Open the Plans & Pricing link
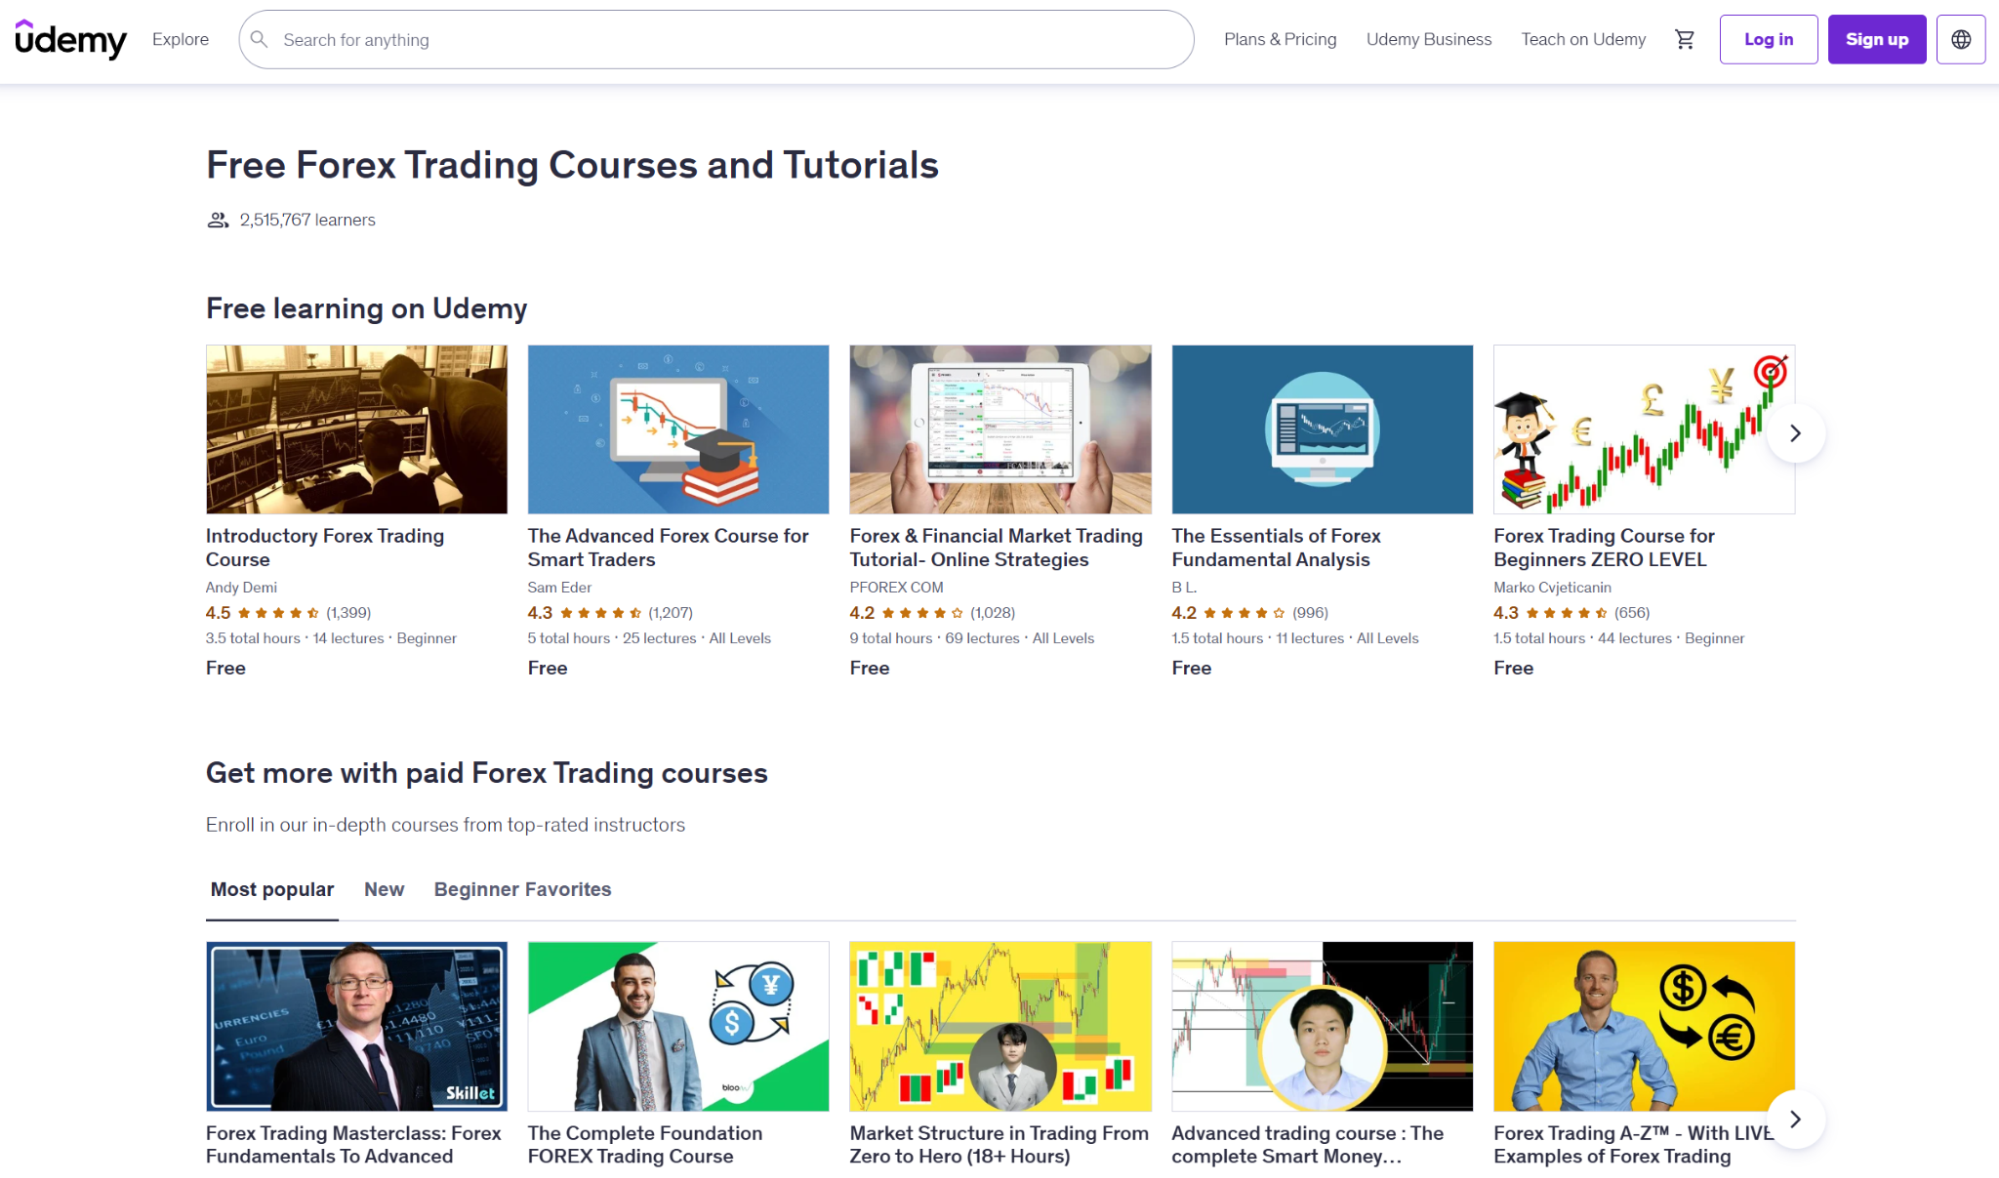This screenshot has width=1999, height=1178. [1280, 39]
